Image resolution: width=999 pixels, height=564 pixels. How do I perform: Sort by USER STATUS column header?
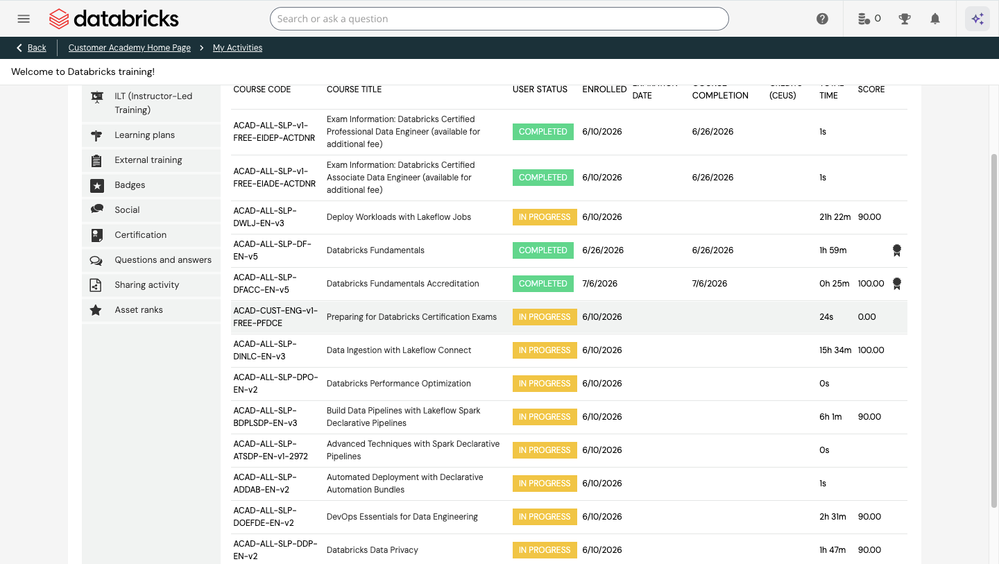pos(540,89)
